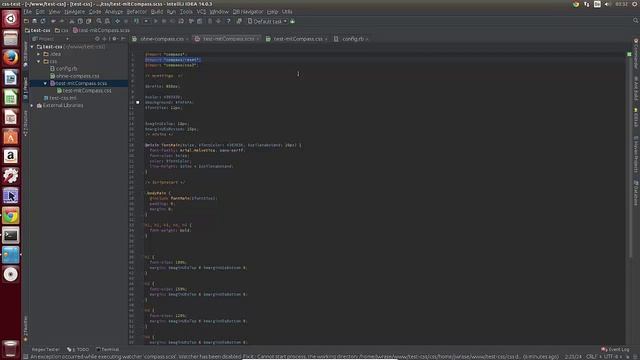Click the tool window toggle icon in status bar corner

point(26,357)
